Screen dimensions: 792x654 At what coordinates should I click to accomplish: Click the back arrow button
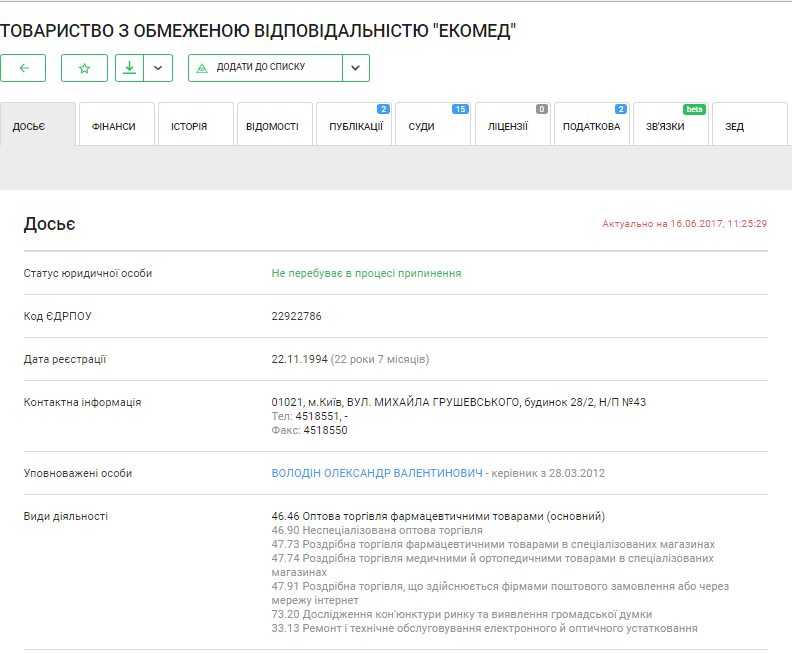(24, 68)
